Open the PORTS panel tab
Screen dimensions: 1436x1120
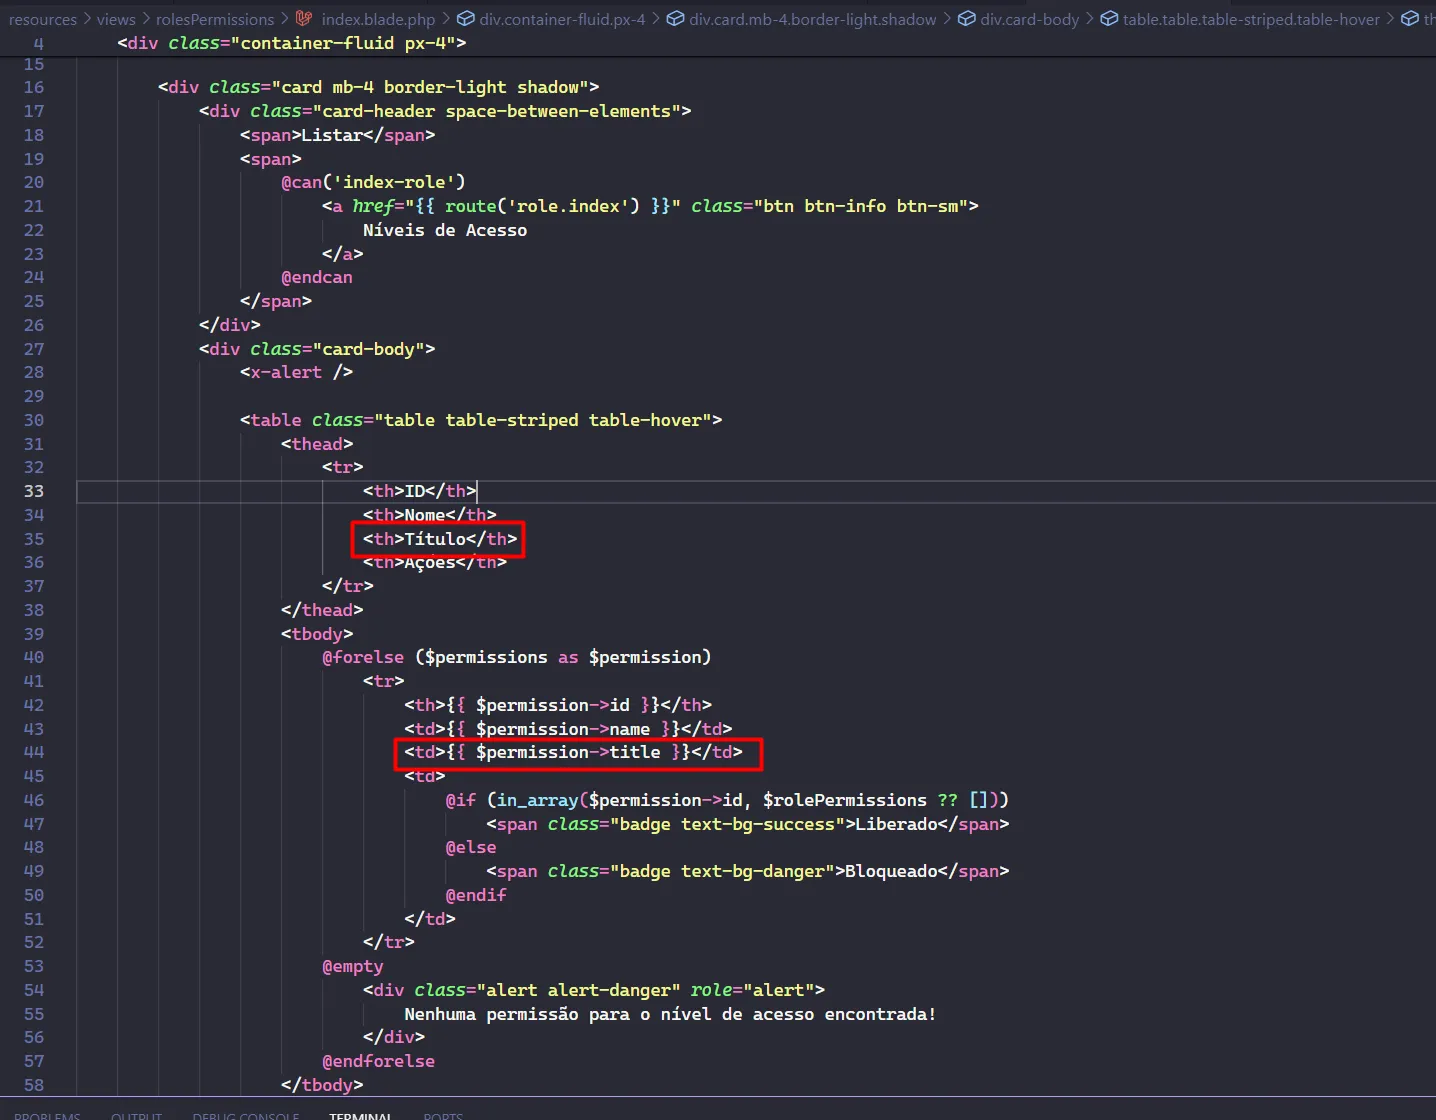pyautogui.click(x=443, y=1115)
